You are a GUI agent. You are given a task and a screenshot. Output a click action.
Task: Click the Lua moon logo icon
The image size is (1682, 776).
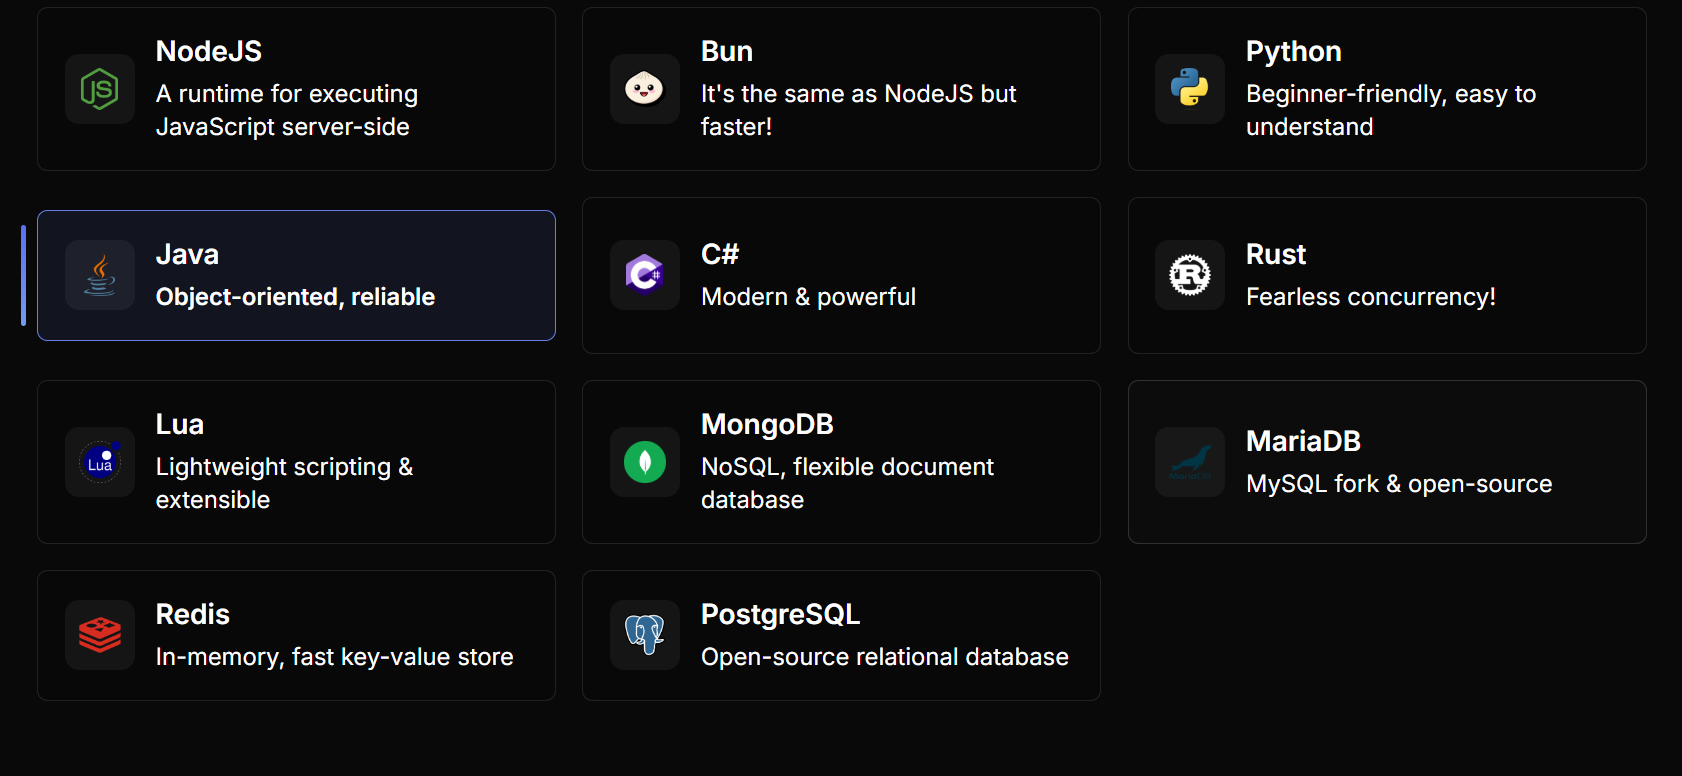[x=100, y=462]
